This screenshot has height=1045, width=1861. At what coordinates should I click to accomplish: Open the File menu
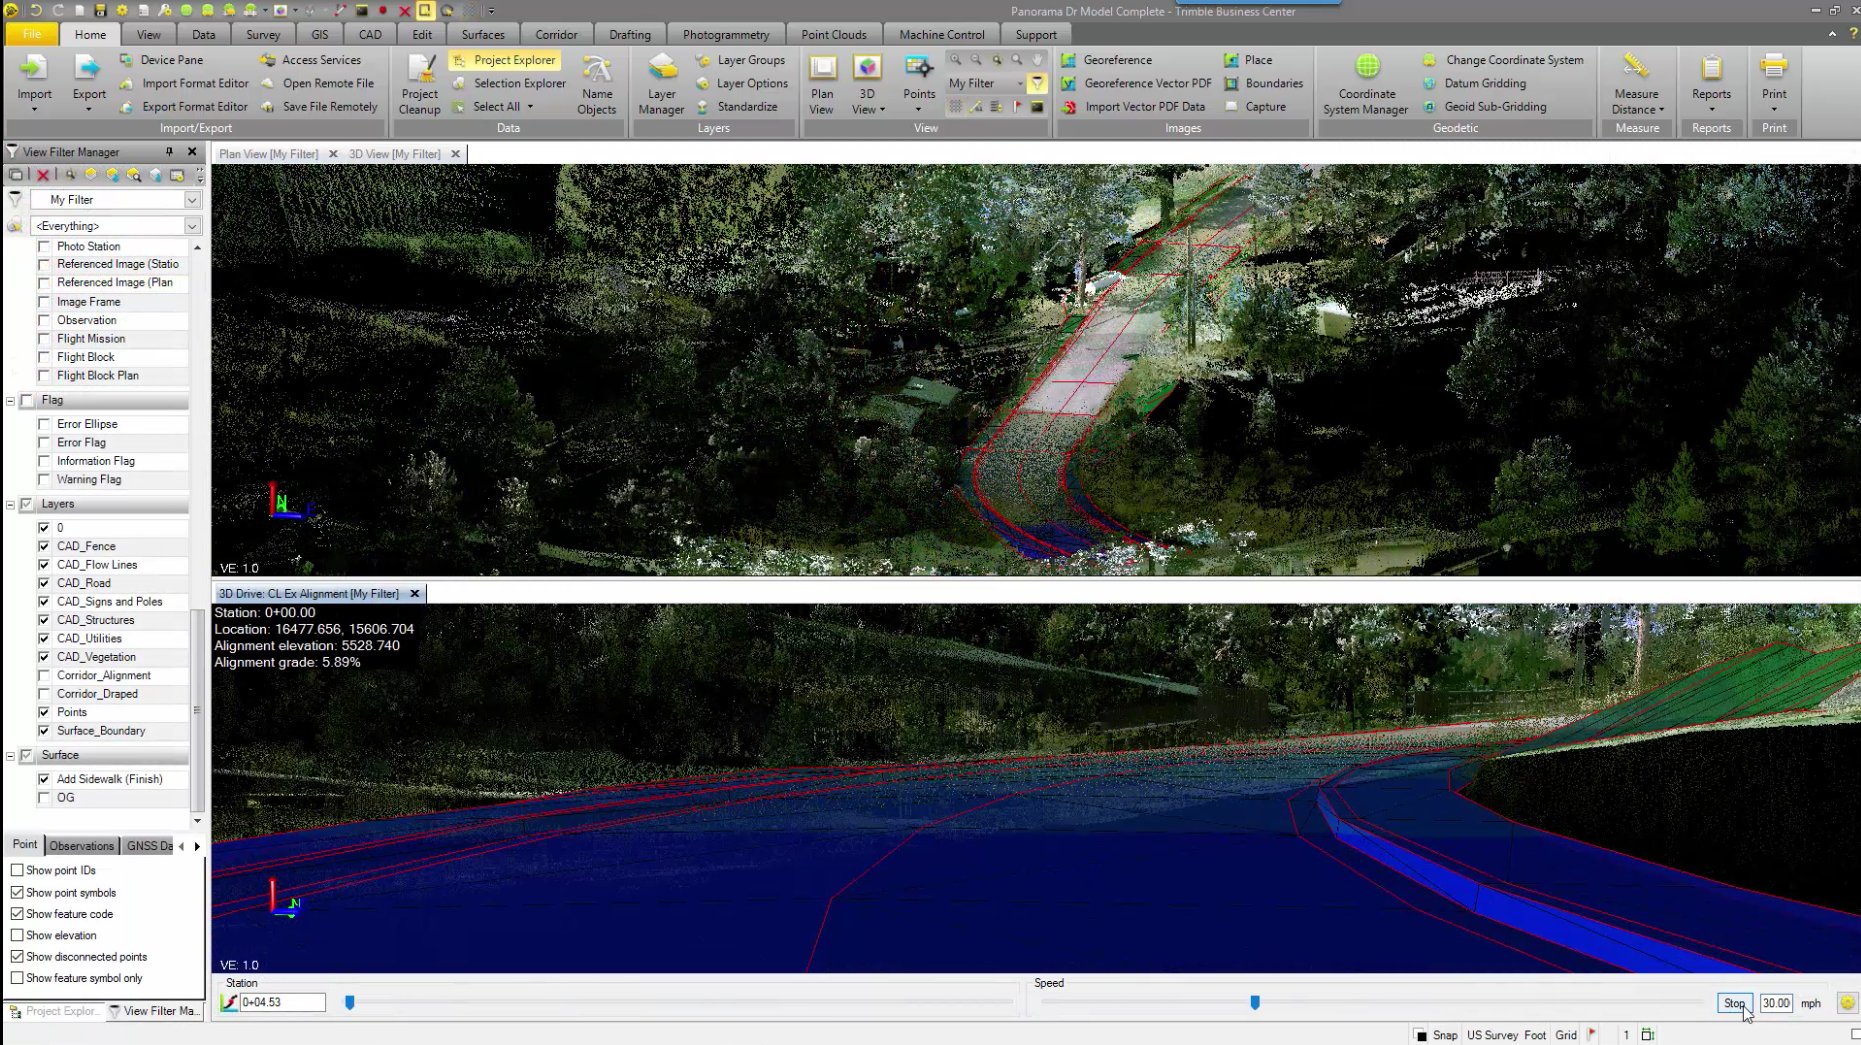coord(32,34)
